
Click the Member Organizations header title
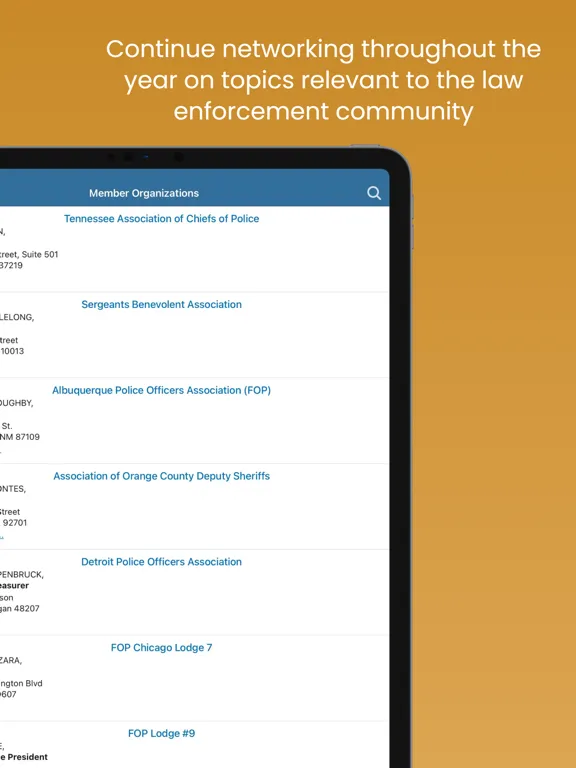click(144, 193)
